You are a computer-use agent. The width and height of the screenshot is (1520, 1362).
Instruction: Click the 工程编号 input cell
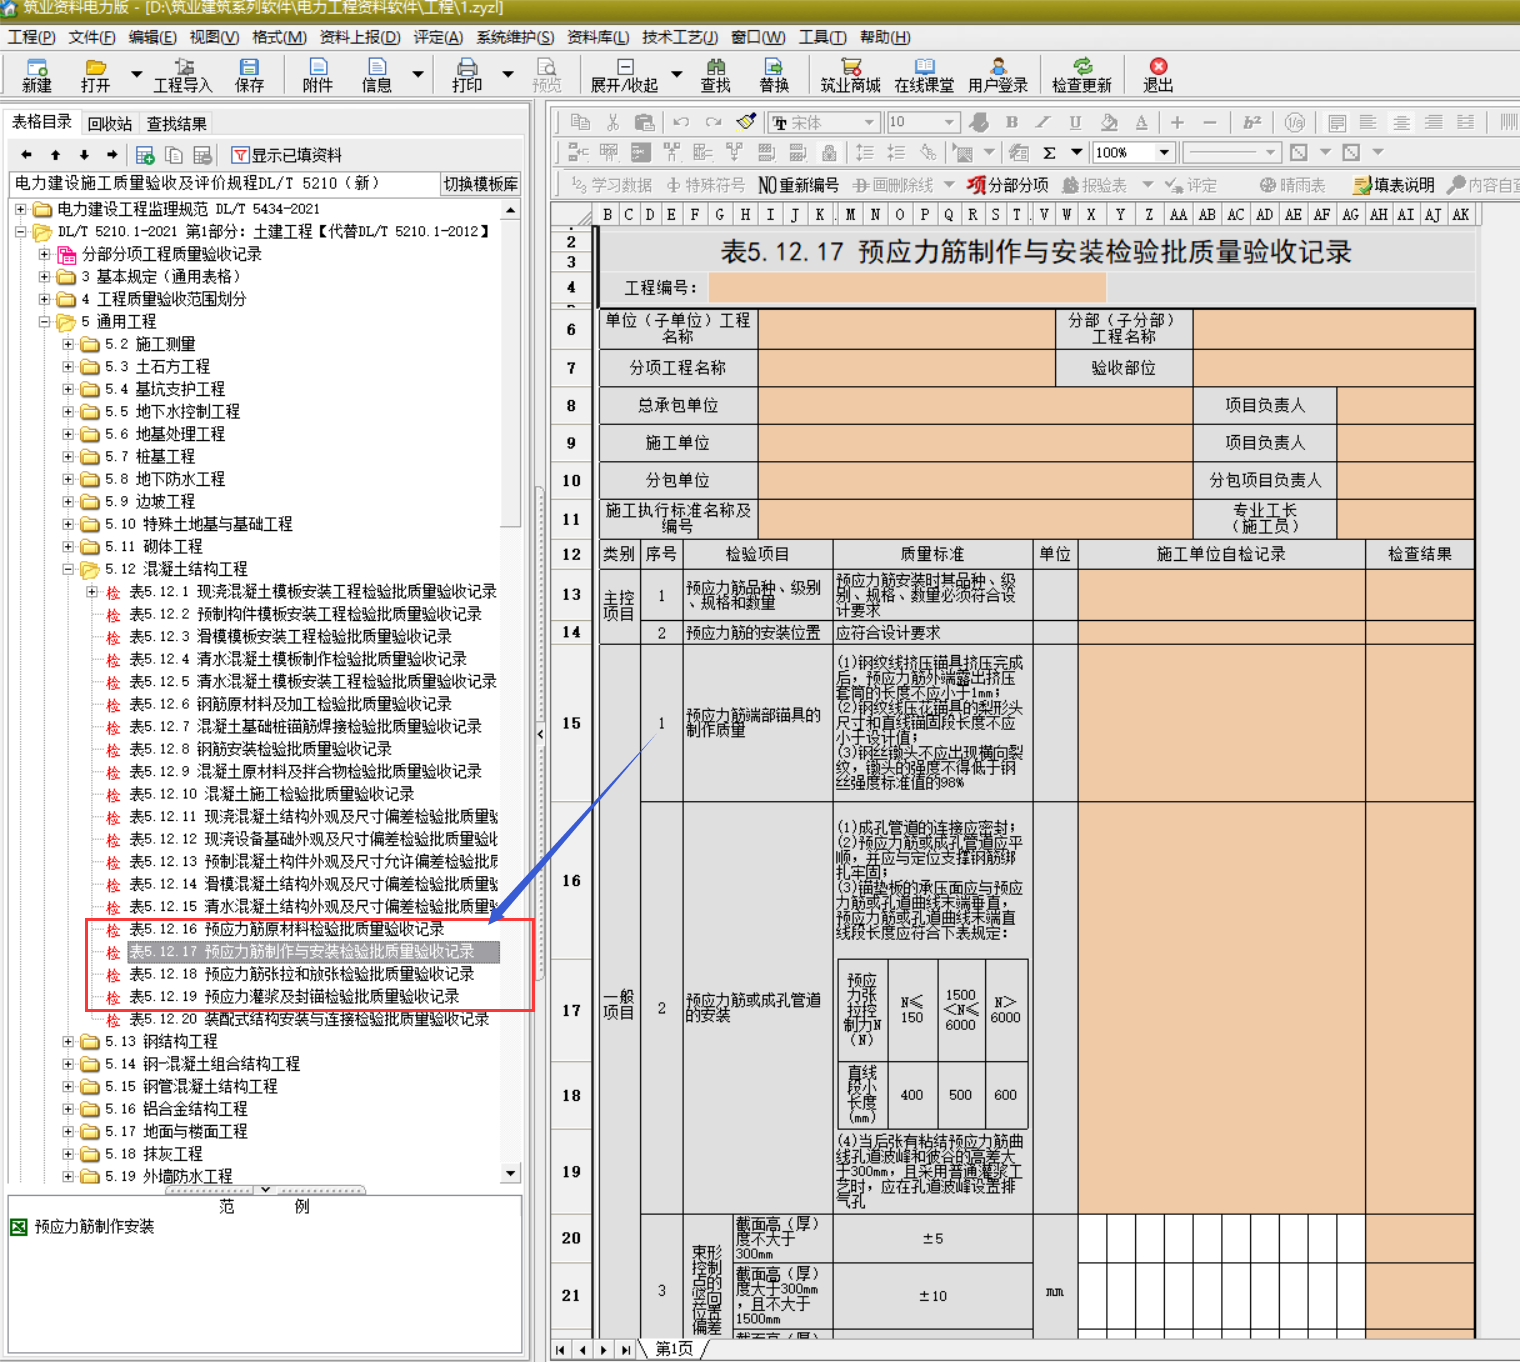pos(907,288)
